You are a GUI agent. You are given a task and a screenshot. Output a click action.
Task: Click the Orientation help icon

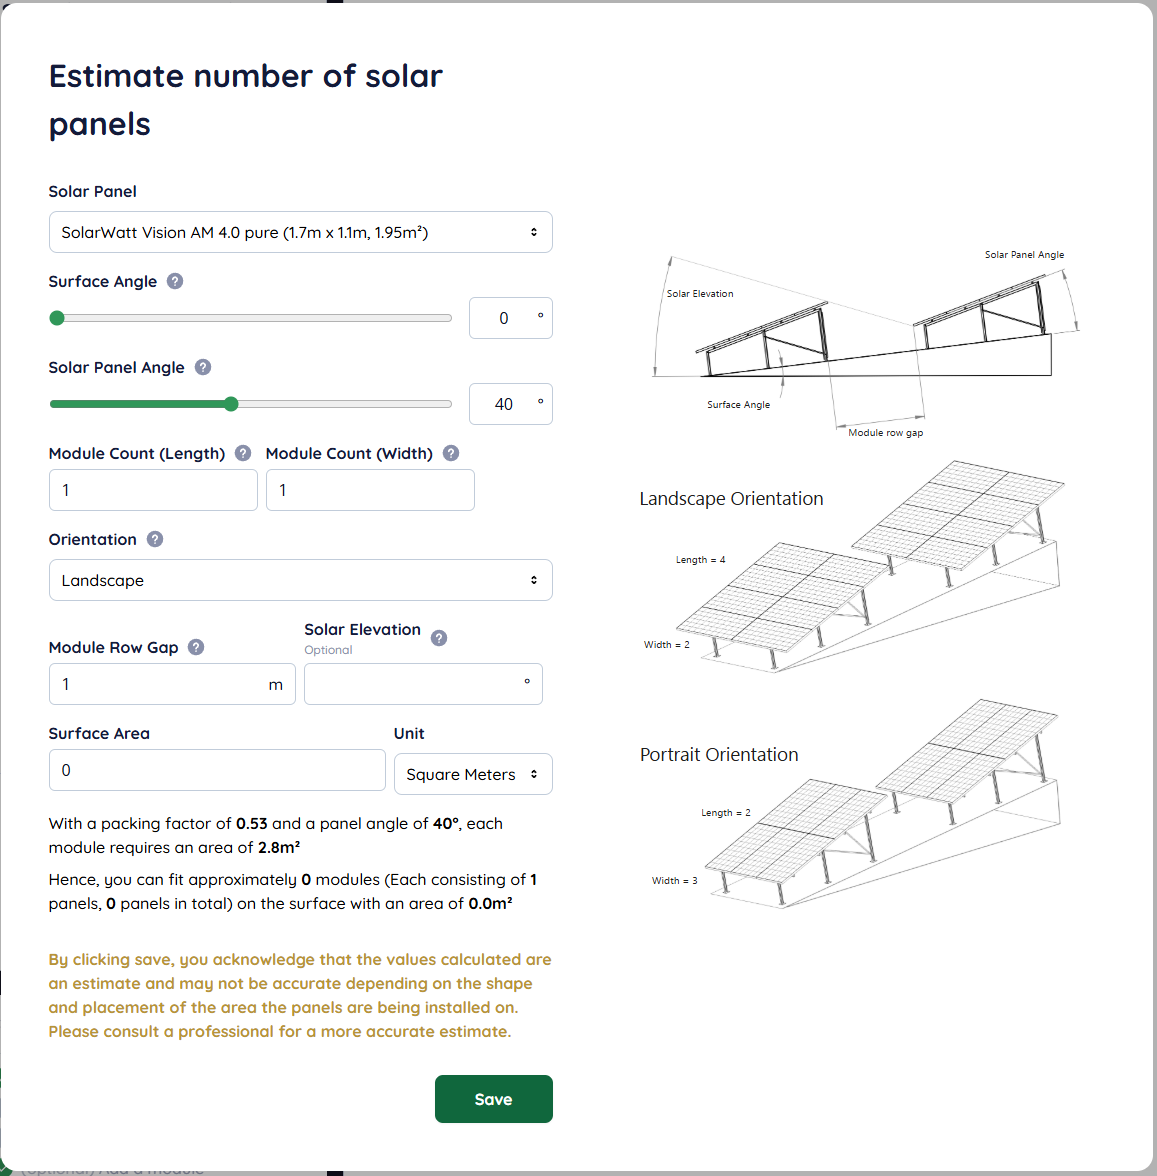point(155,539)
